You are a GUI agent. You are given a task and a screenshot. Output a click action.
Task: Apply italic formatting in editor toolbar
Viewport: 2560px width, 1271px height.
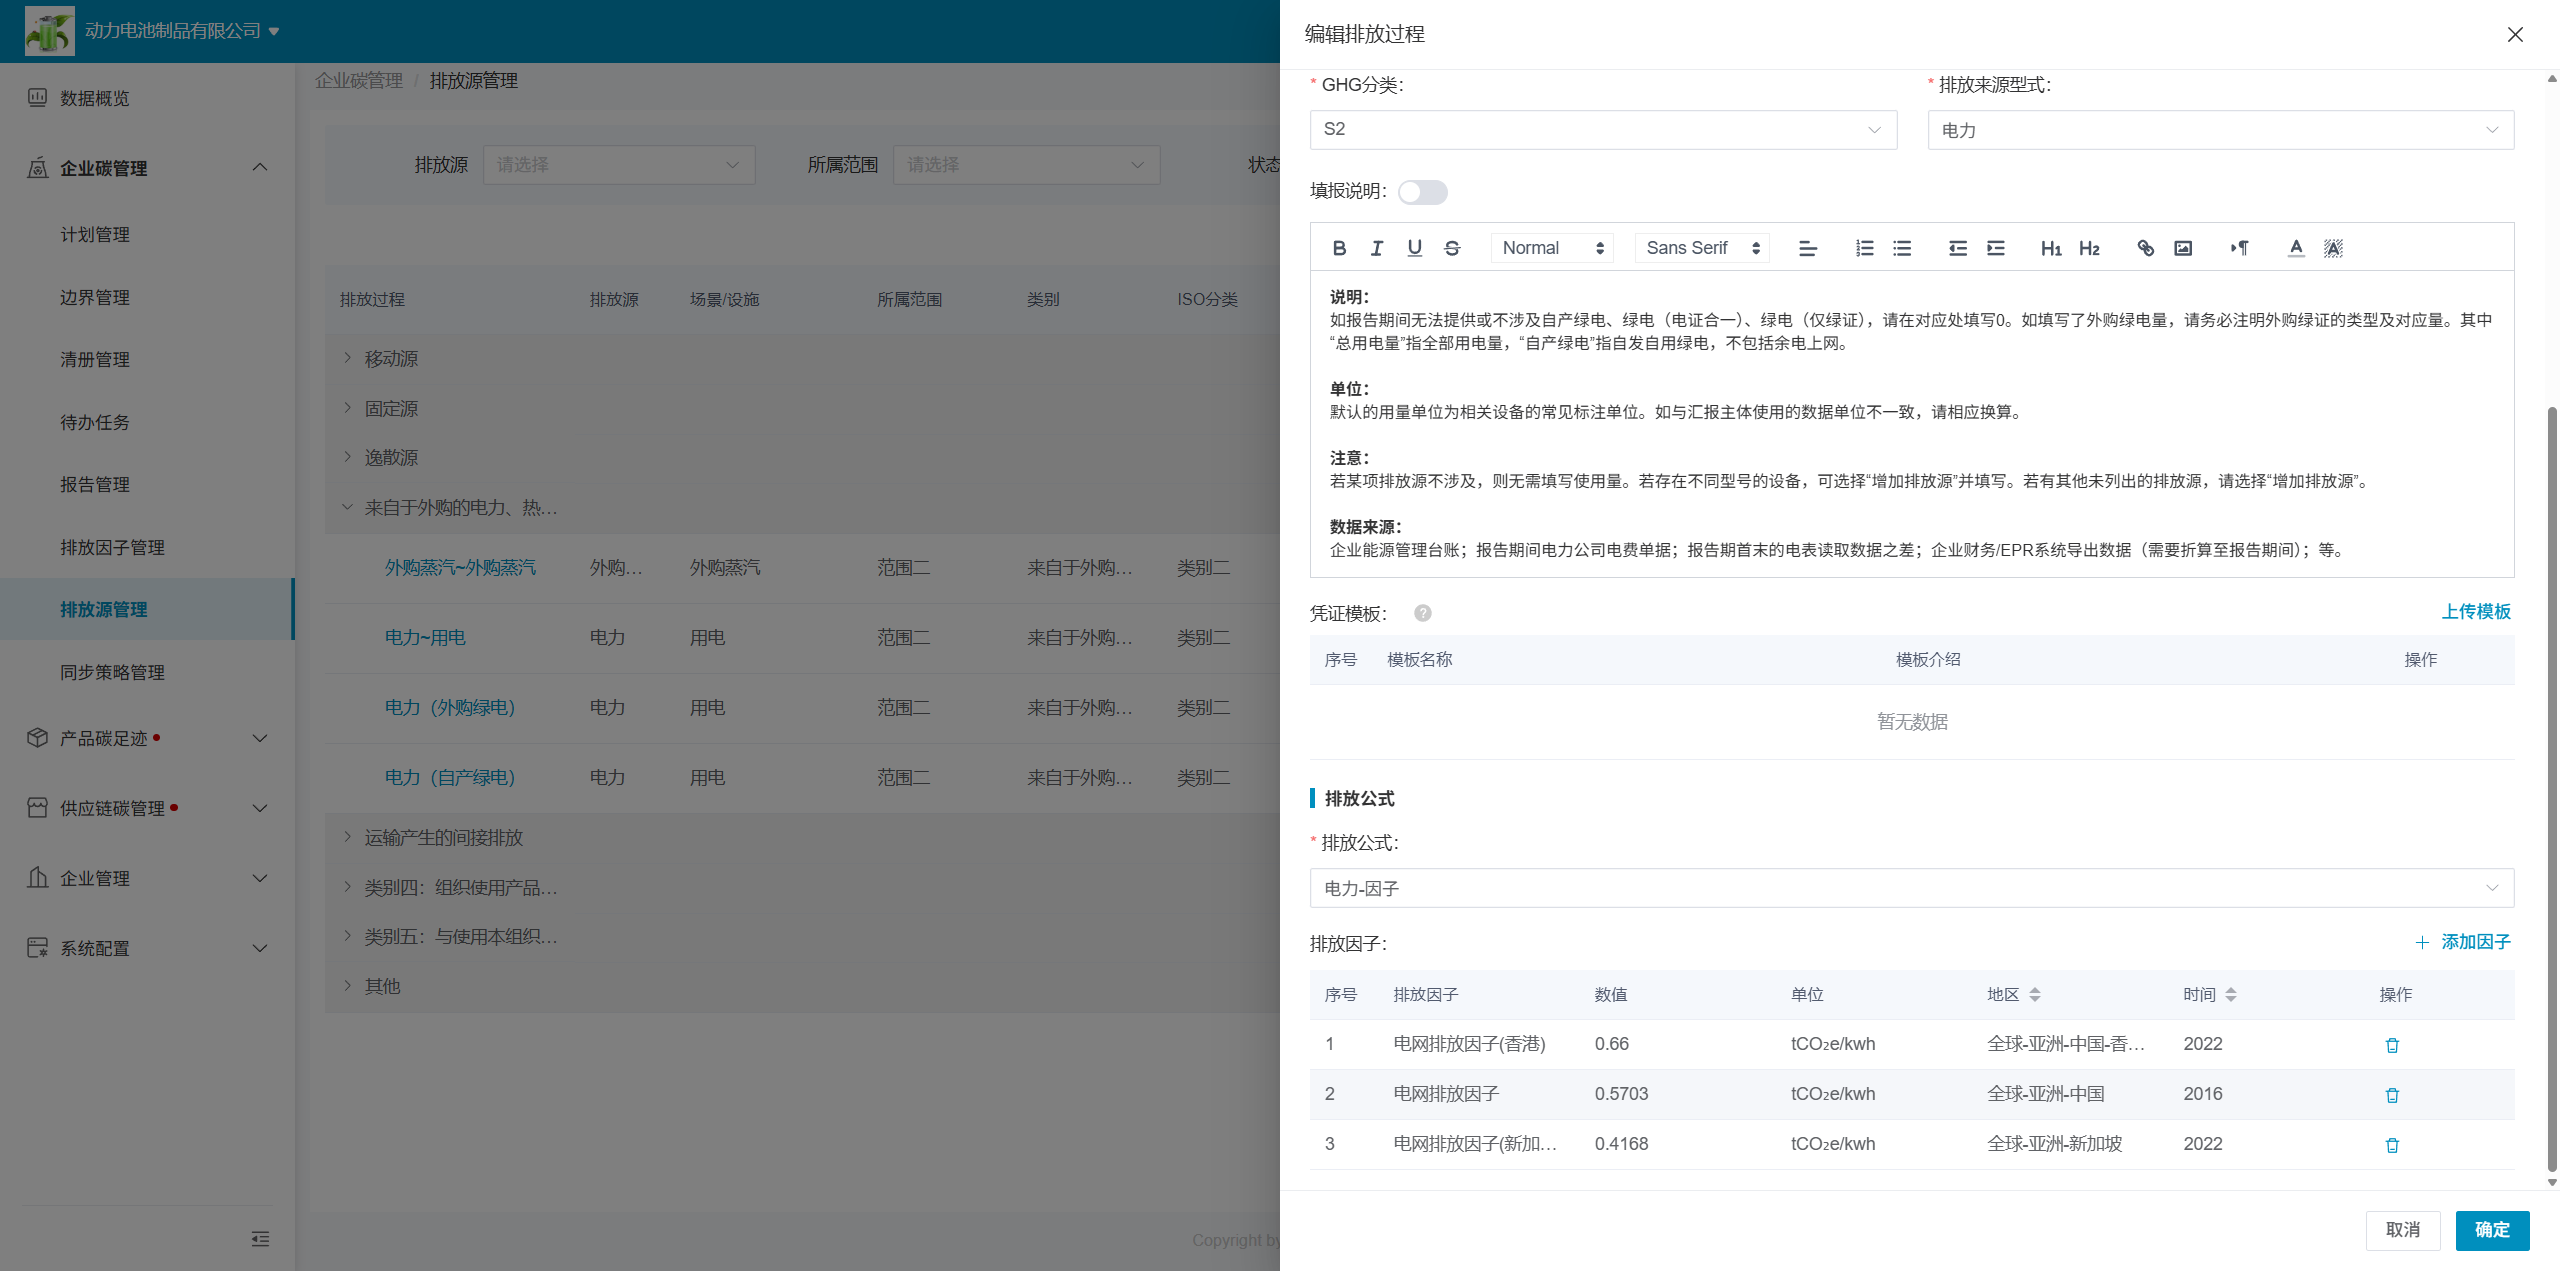(1377, 248)
